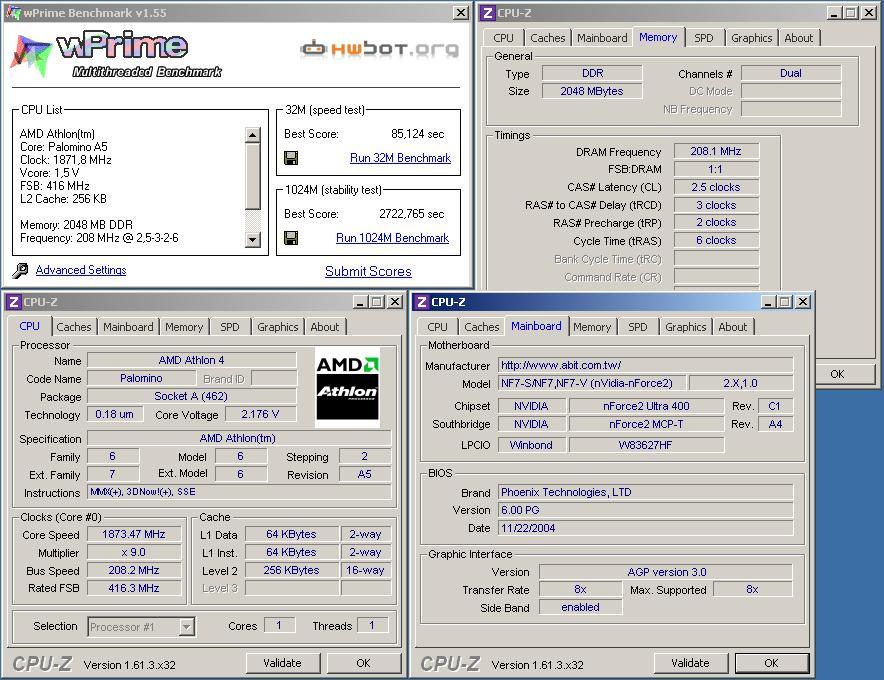
Task: Open About tab in CPU window
Action: (325, 327)
